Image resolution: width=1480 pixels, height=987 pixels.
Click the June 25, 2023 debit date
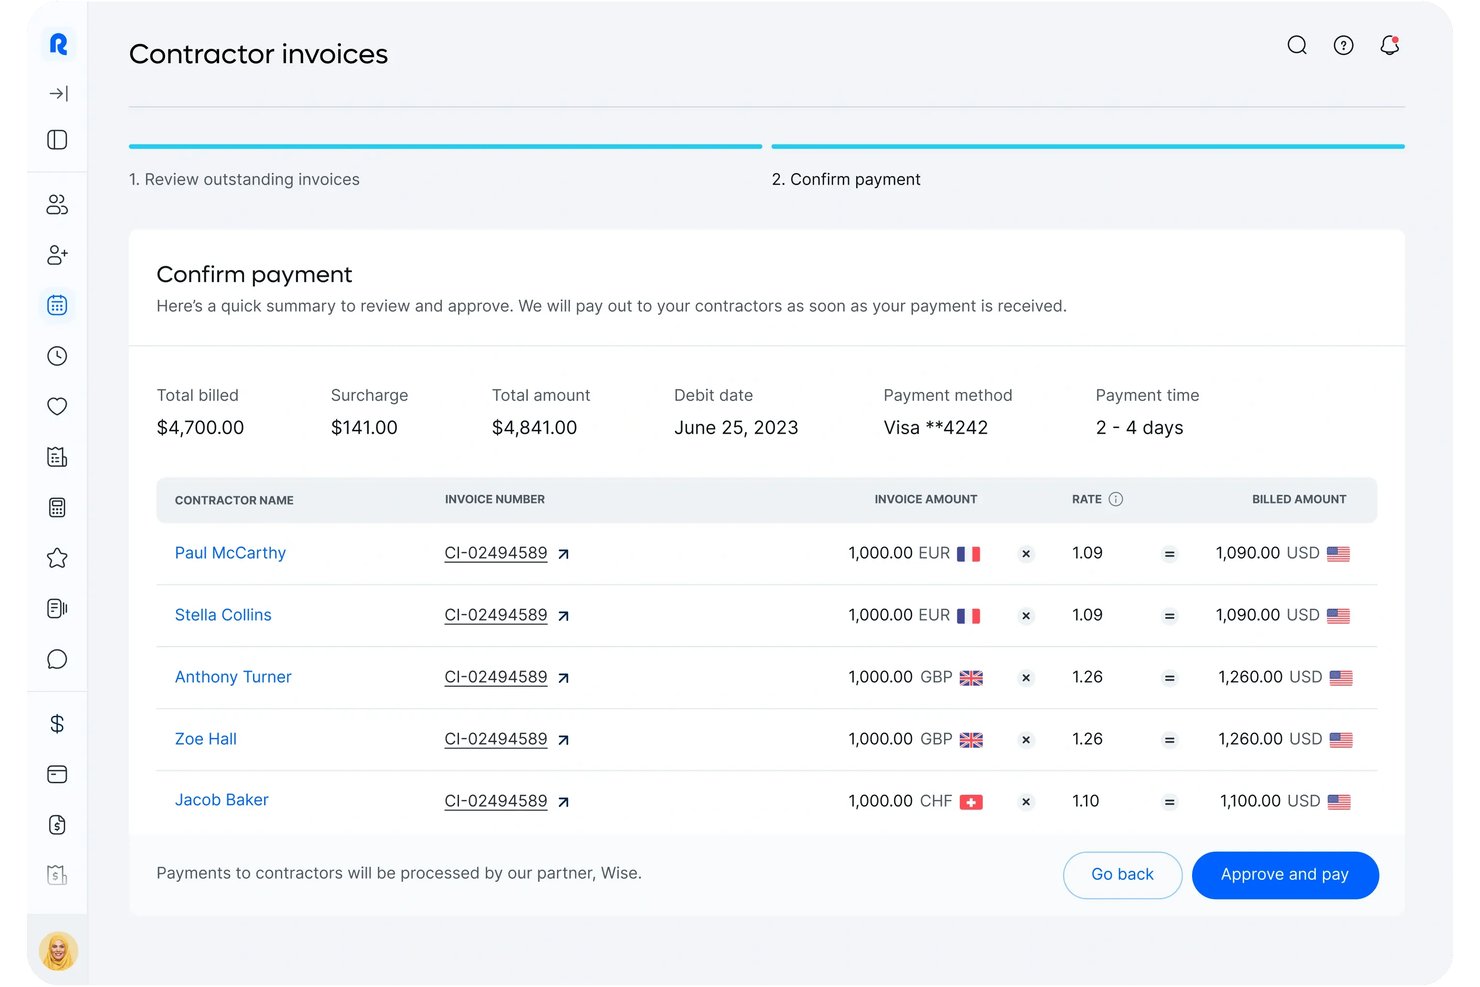point(736,428)
